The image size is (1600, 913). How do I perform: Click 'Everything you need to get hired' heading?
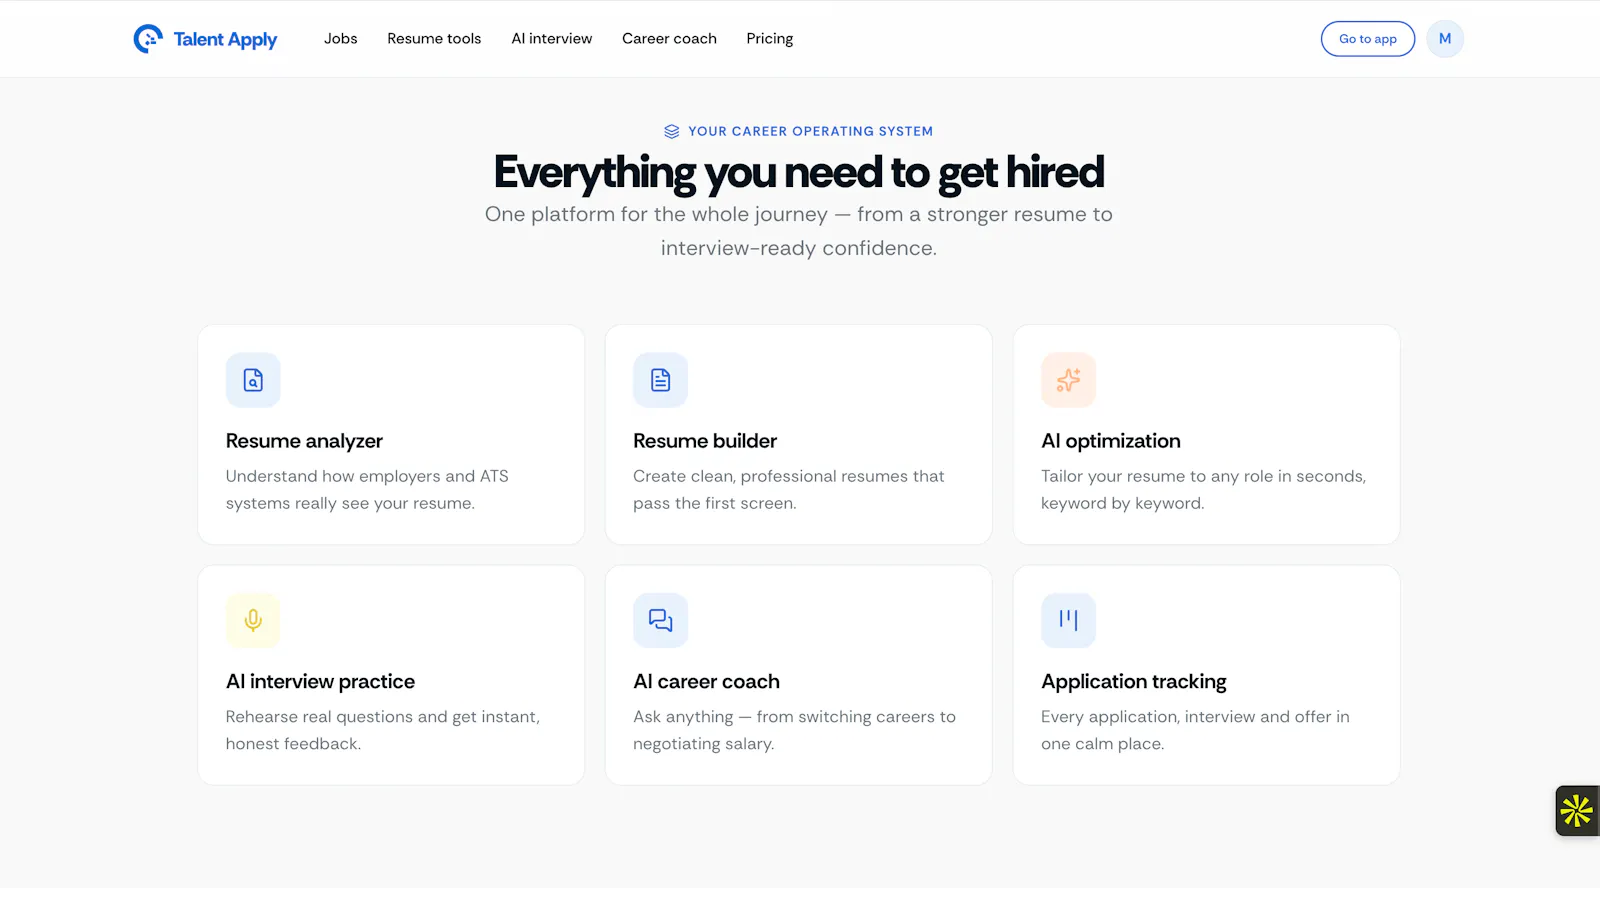point(799,172)
